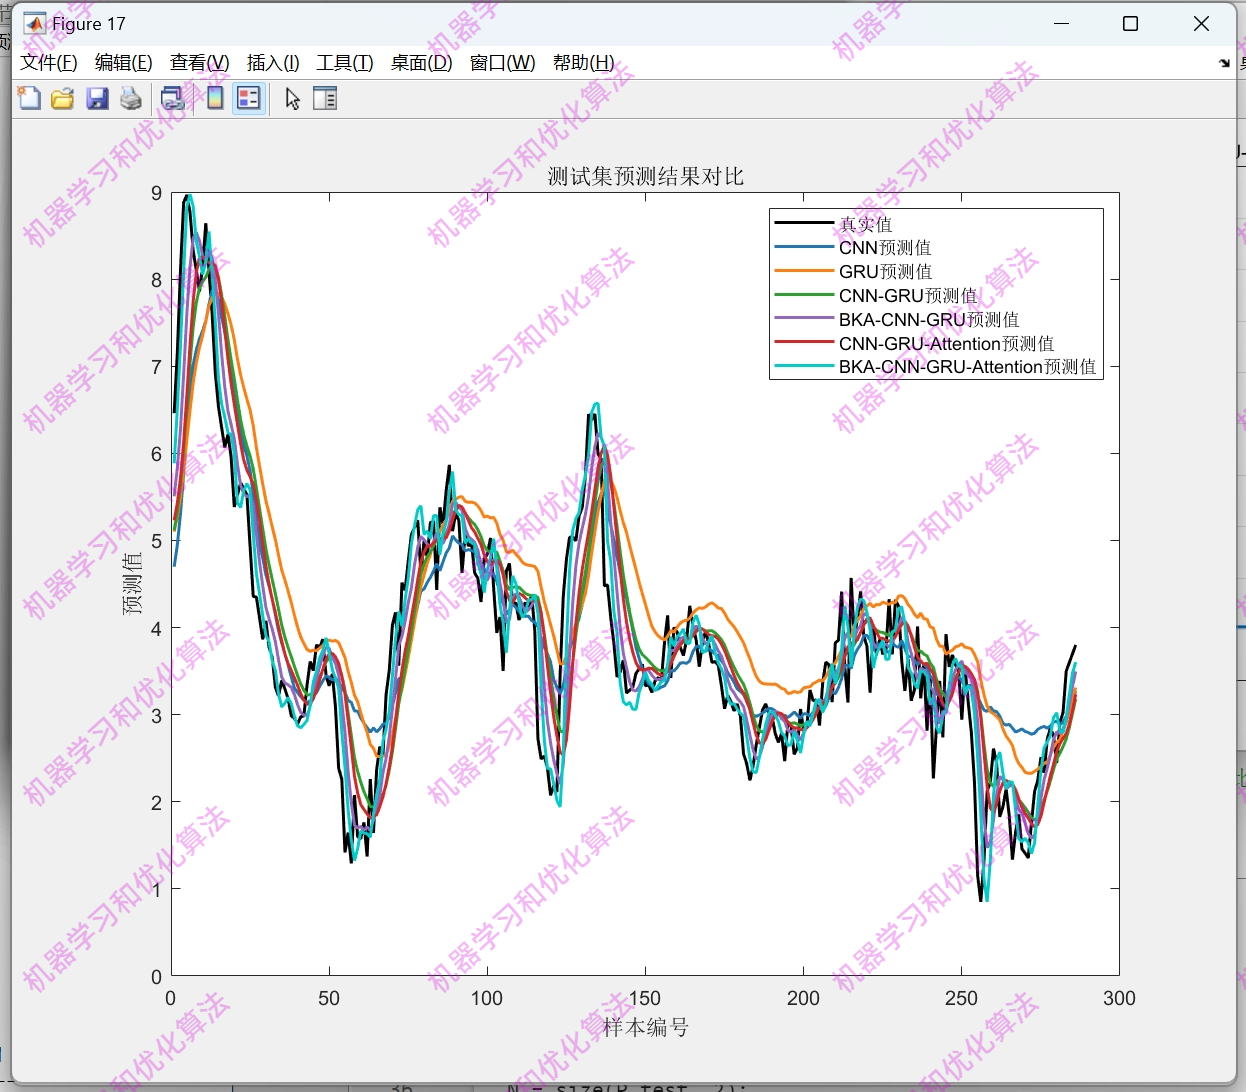Click the x-axis tick label 150

[645, 998]
